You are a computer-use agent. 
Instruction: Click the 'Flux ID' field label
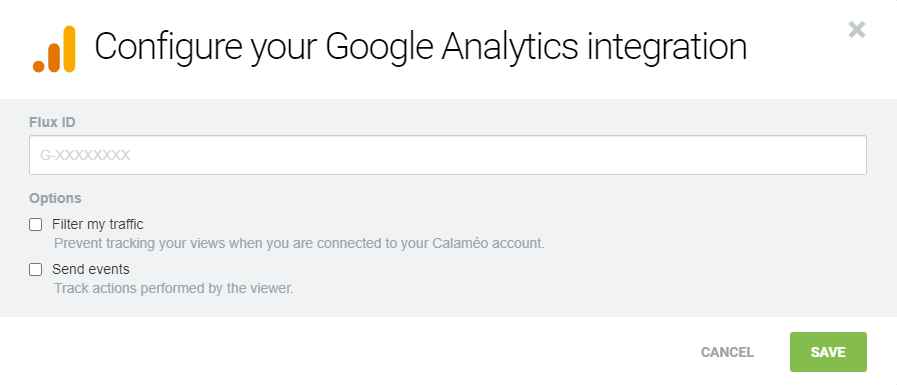(x=53, y=122)
